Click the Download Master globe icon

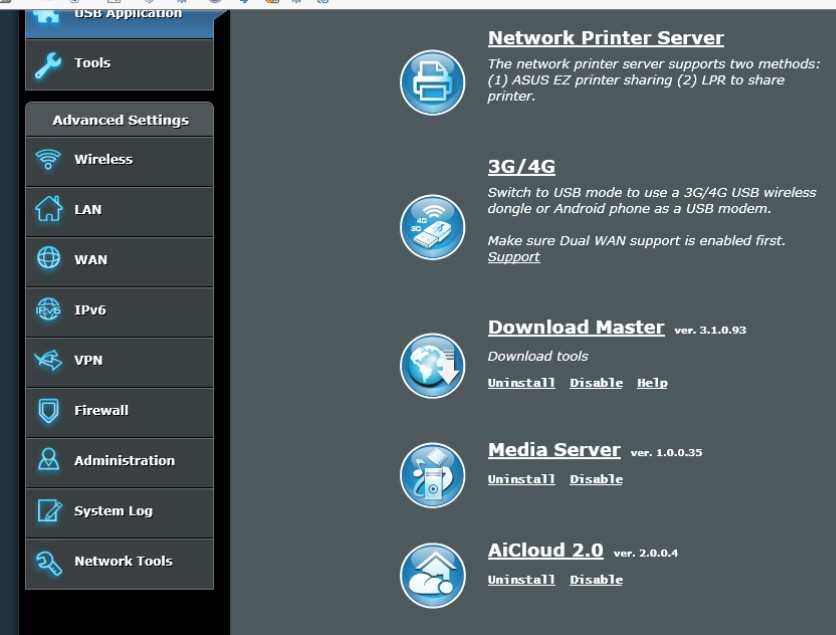(432, 366)
